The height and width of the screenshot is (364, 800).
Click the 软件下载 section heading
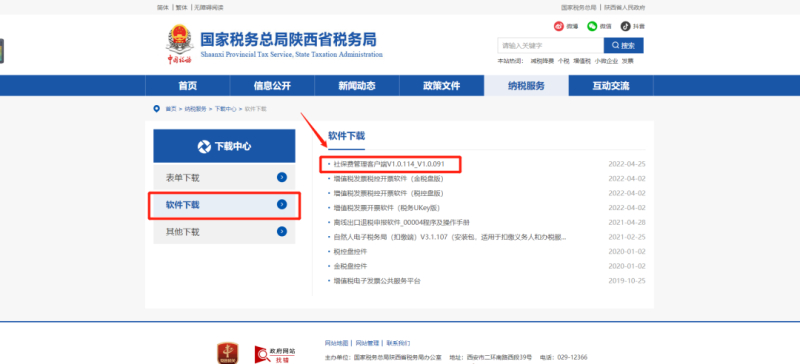[346, 136]
